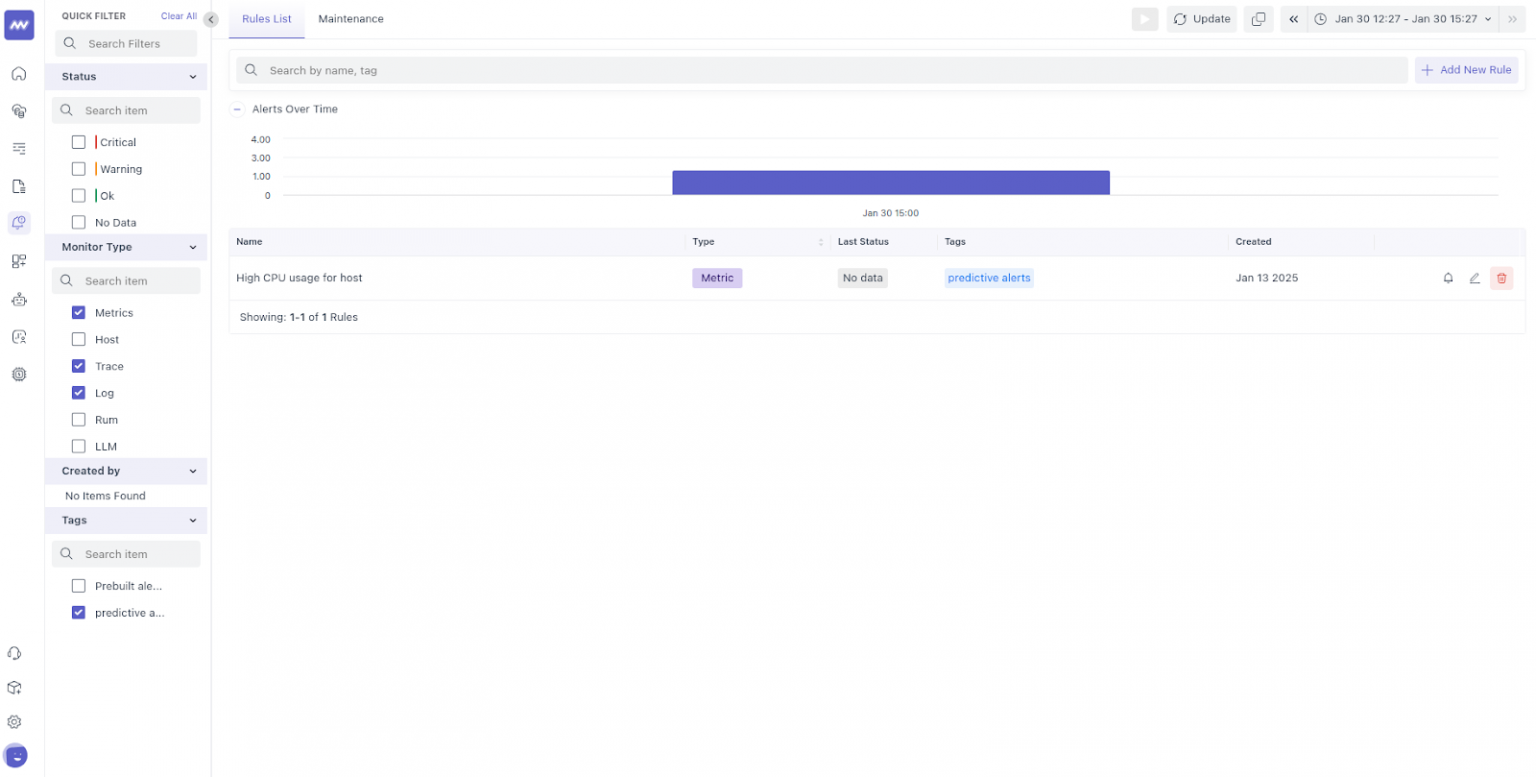Delete the High CPU usage rule via trash icon
1536x777 pixels.
pyautogui.click(x=1501, y=278)
